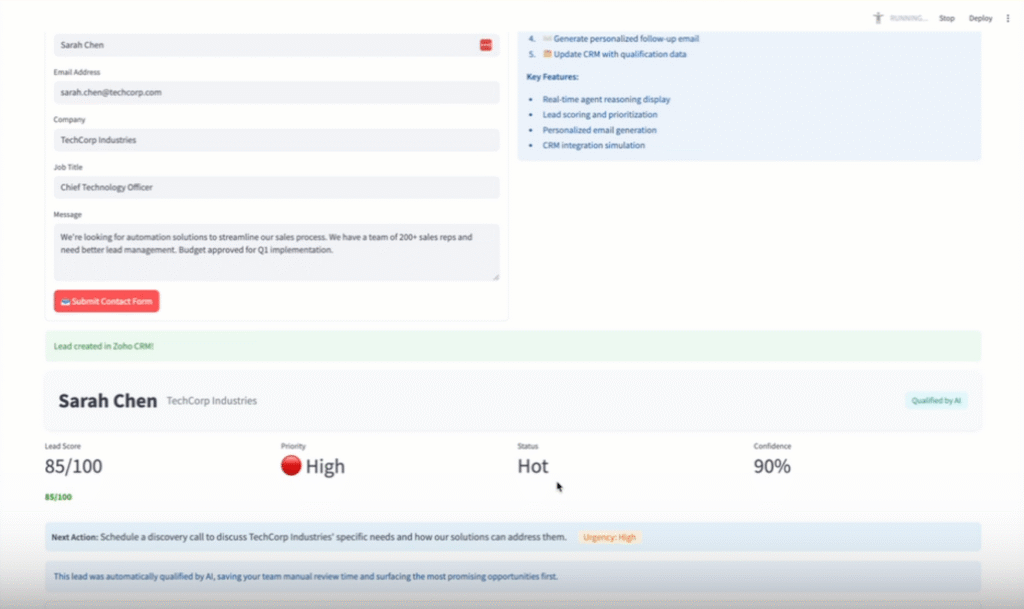Image resolution: width=1024 pixels, height=609 pixels.
Task: Click the Job Title input field
Action: [276, 187]
